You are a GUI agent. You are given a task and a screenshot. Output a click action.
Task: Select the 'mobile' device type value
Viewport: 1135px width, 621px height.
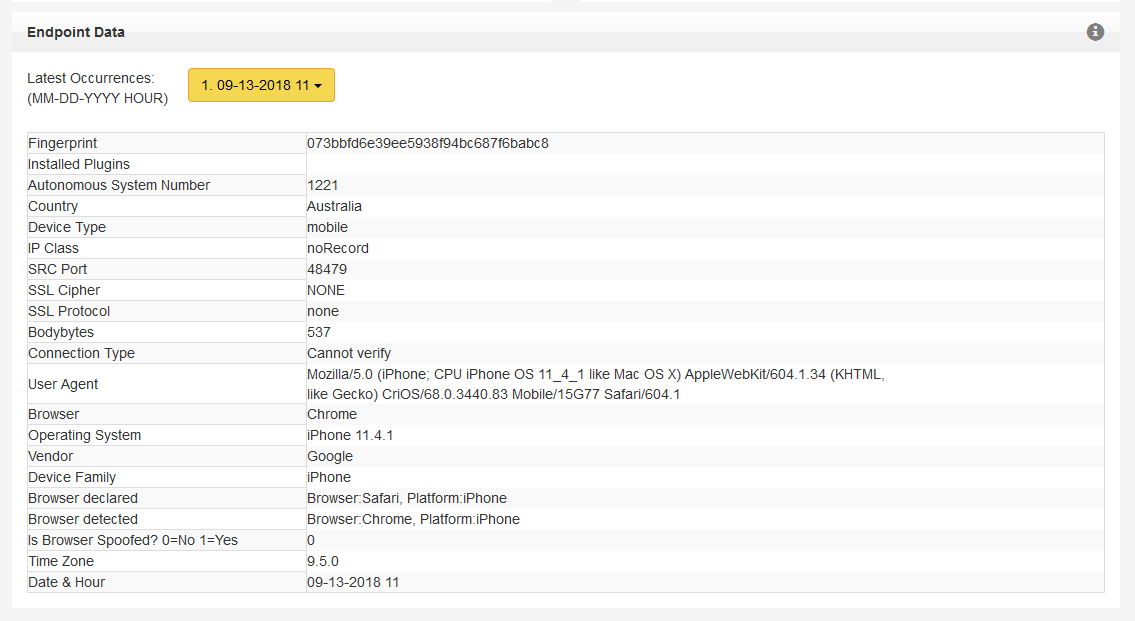pos(328,227)
